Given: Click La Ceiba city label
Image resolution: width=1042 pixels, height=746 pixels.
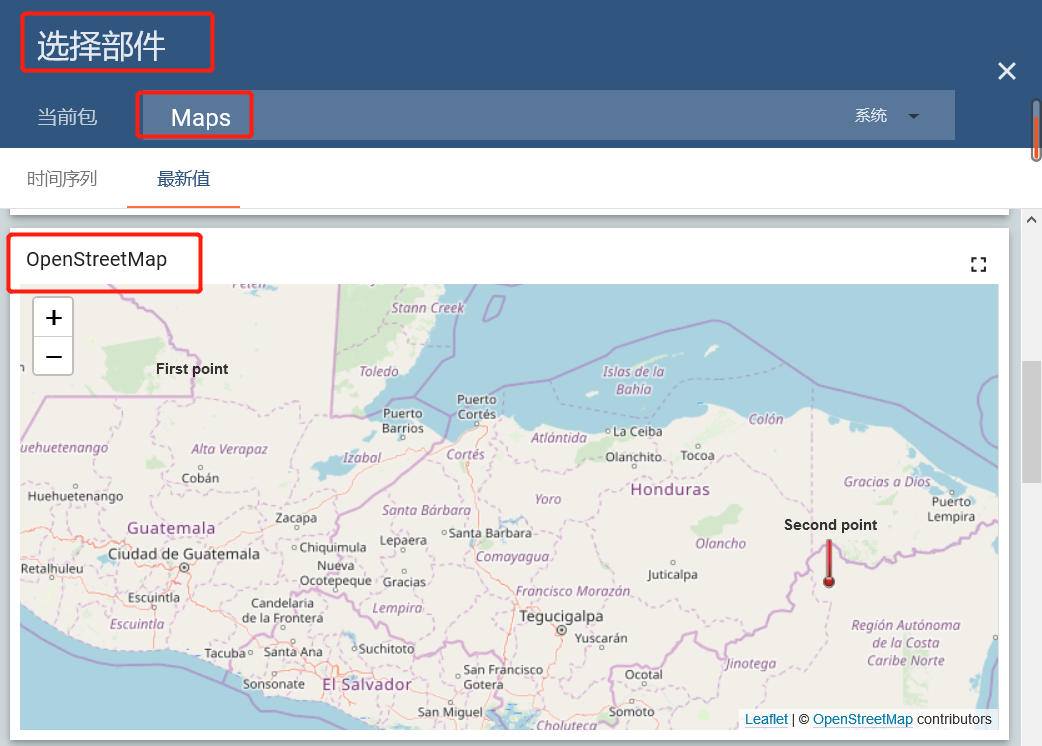Looking at the screenshot, I should (637, 432).
